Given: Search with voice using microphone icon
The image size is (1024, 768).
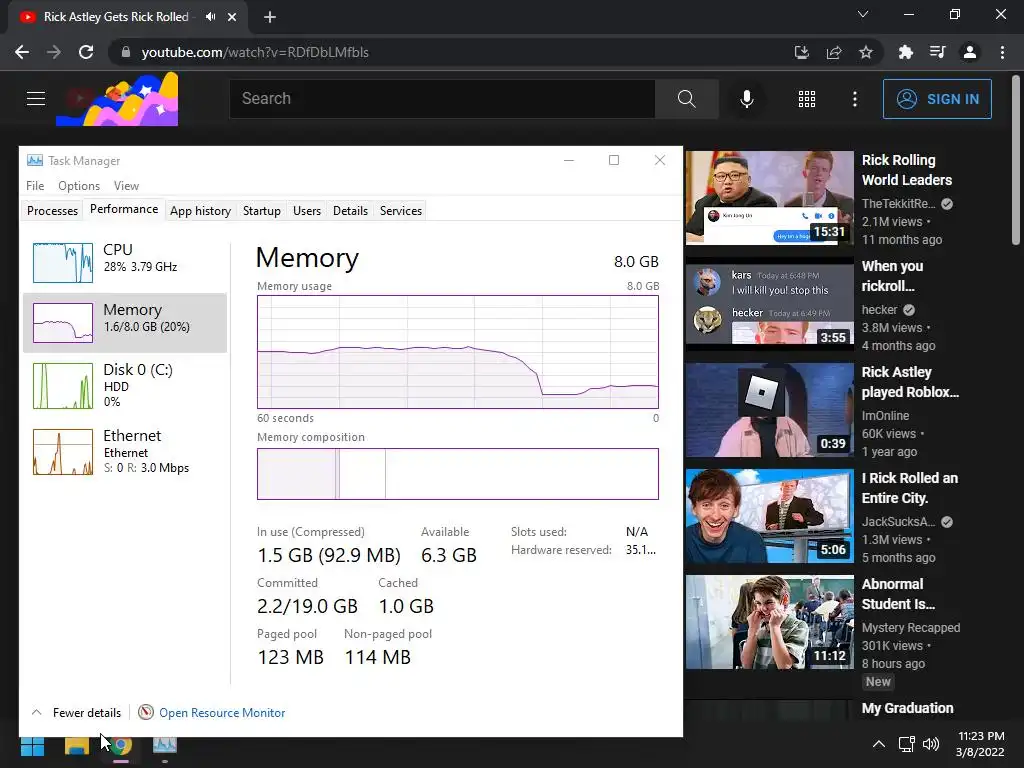Looking at the screenshot, I should (x=747, y=99).
